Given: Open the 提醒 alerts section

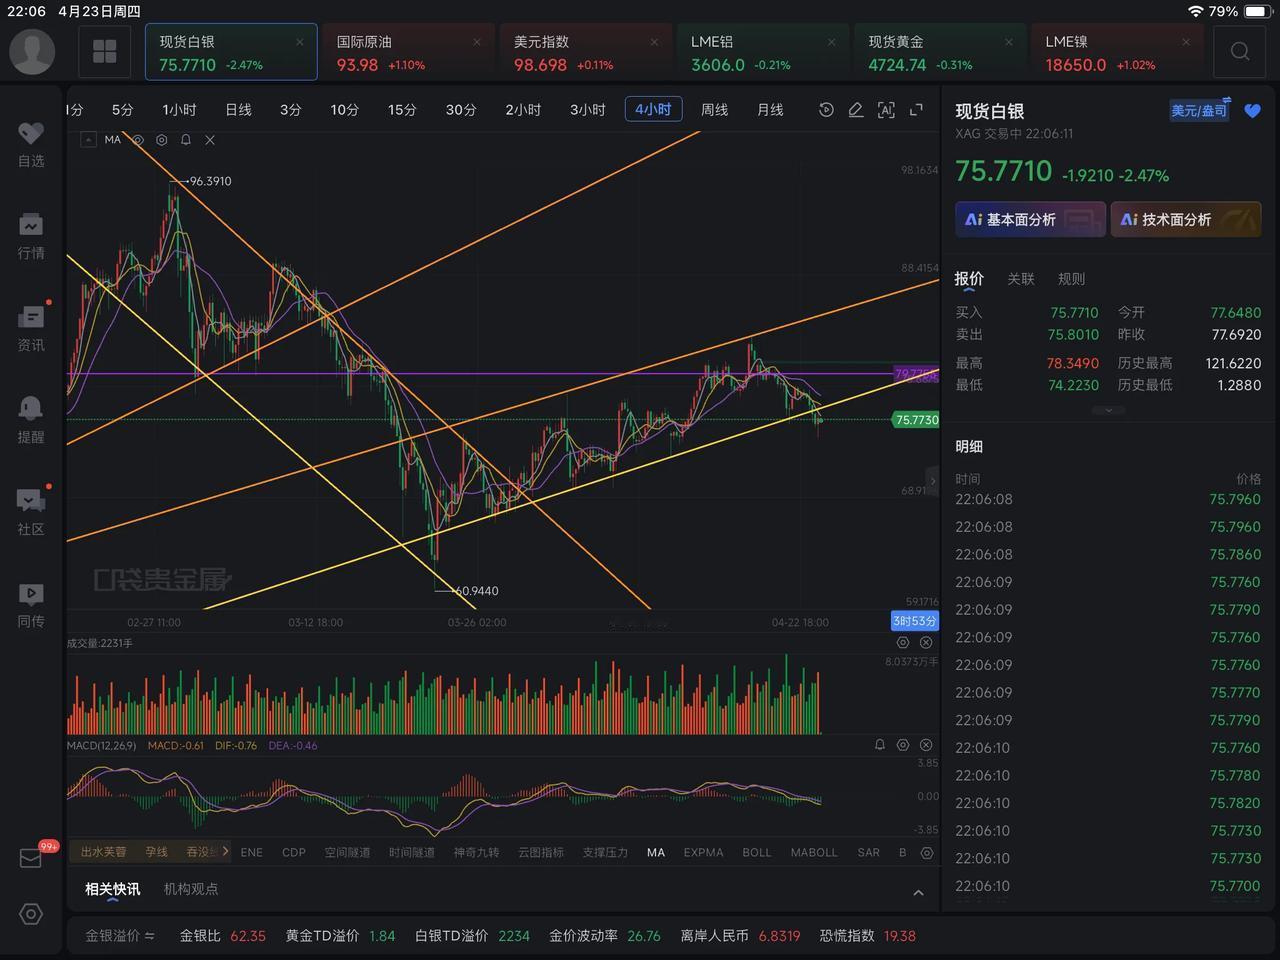Looking at the screenshot, I should [x=31, y=420].
